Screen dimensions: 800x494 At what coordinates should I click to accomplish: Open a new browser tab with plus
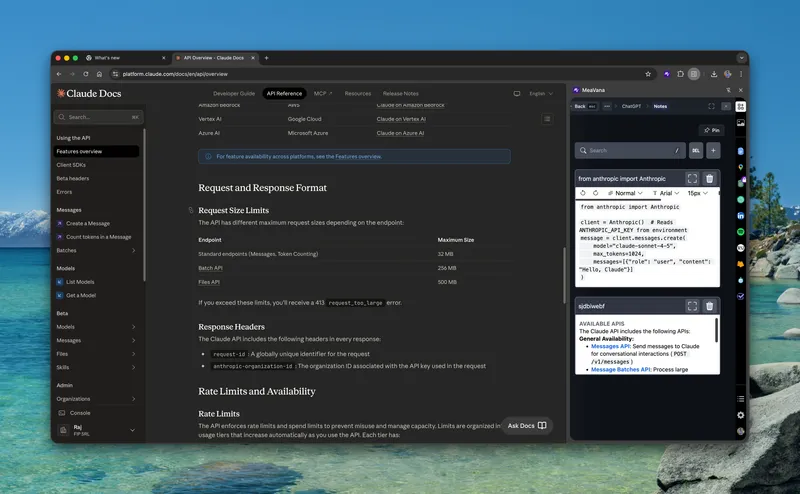click(x=266, y=58)
